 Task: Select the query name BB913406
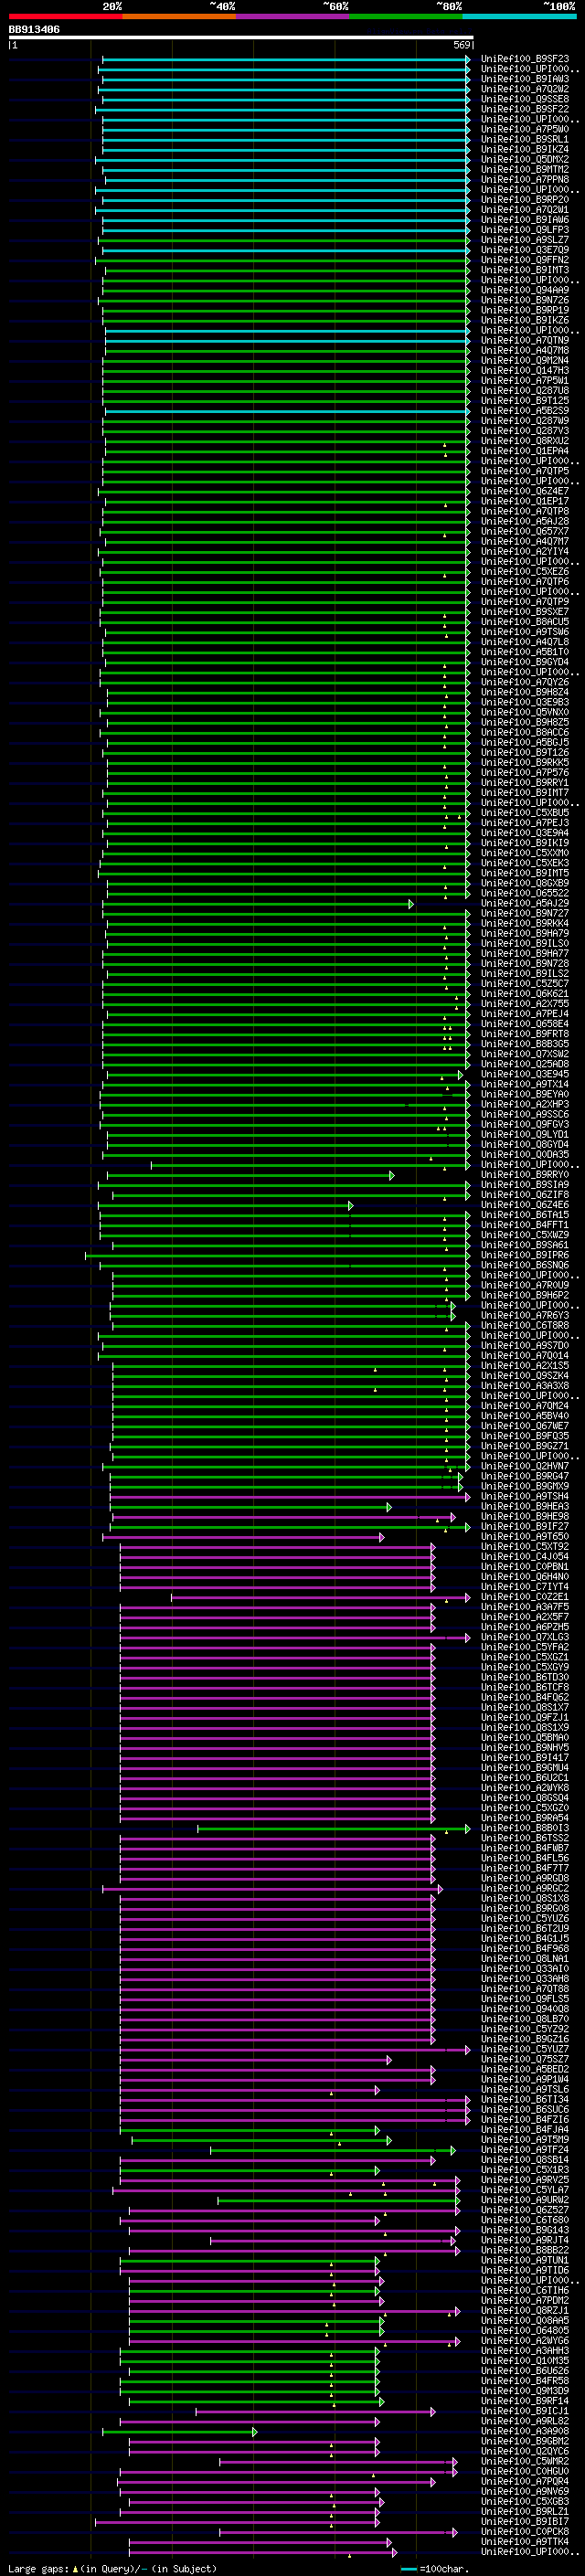pos(34,30)
